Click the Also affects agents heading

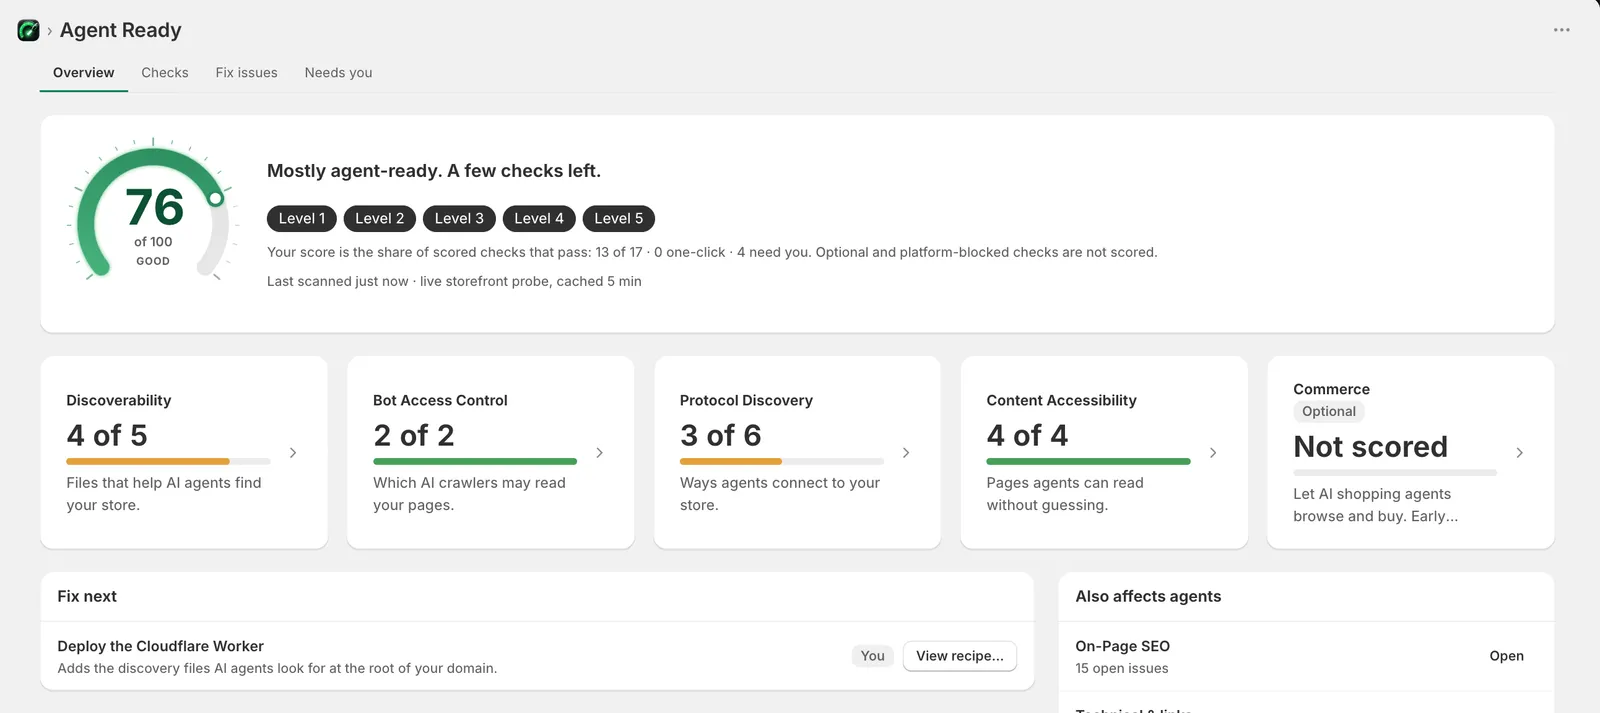point(1148,596)
